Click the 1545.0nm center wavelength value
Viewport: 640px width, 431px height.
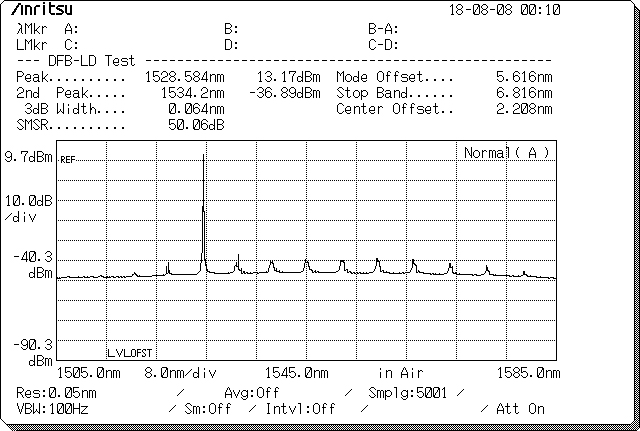[x=292, y=372]
